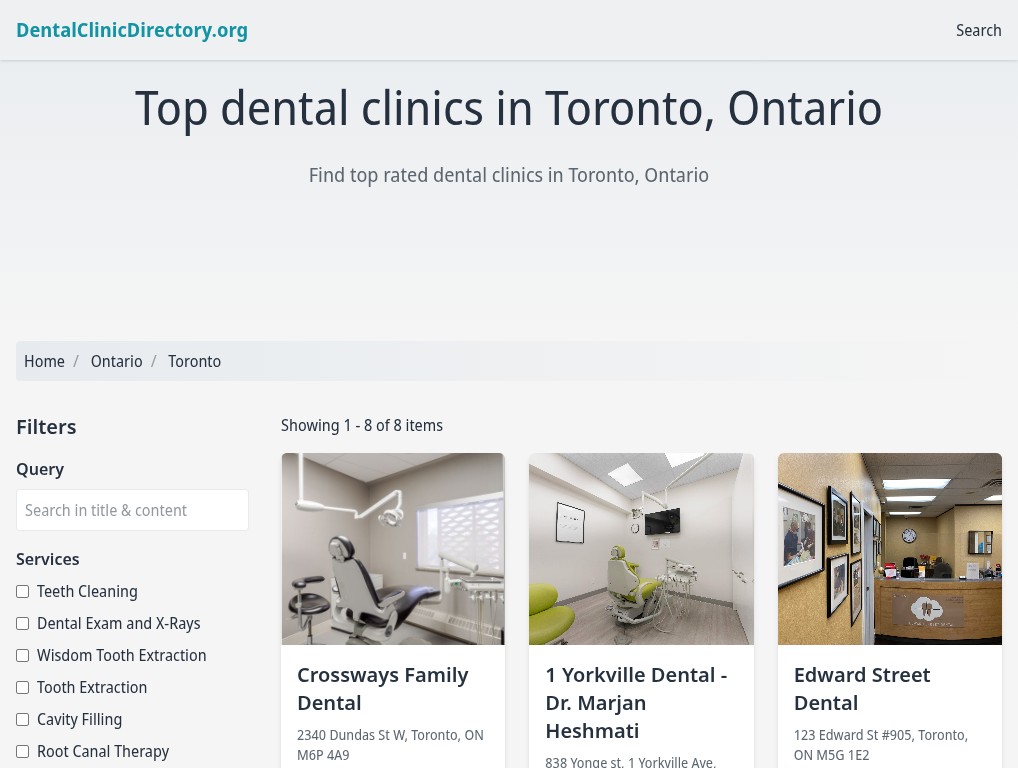This screenshot has width=1018, height=768.
Task: Enable the Root Canal Therapy checkbox
Action: [x=23, y=751]
